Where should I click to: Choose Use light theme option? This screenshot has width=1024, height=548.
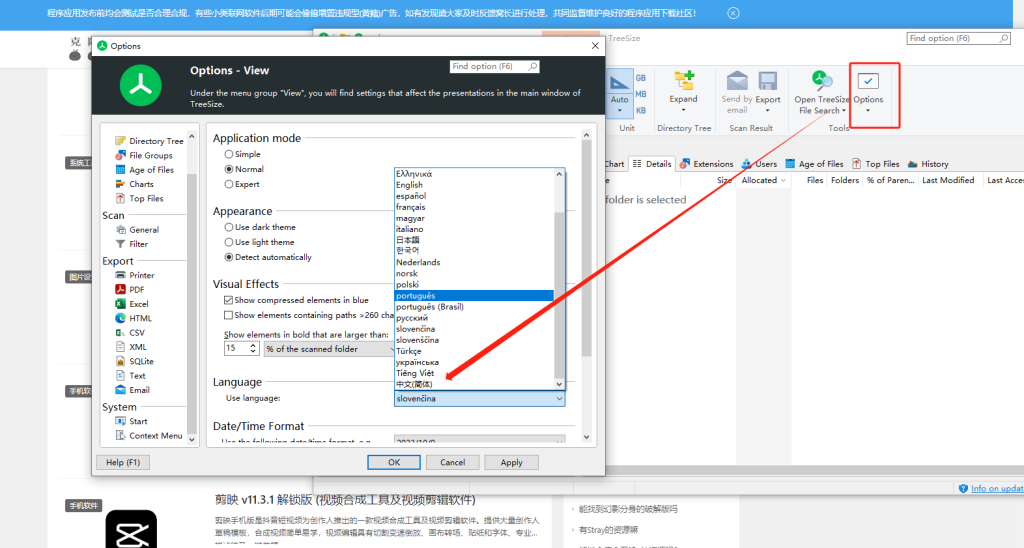tap(229, 242)
